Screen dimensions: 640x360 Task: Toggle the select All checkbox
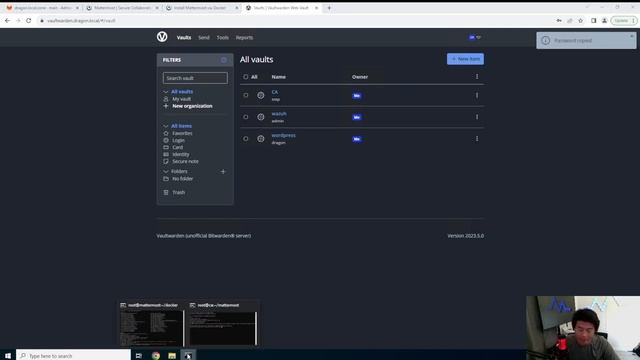click(246, 77)
